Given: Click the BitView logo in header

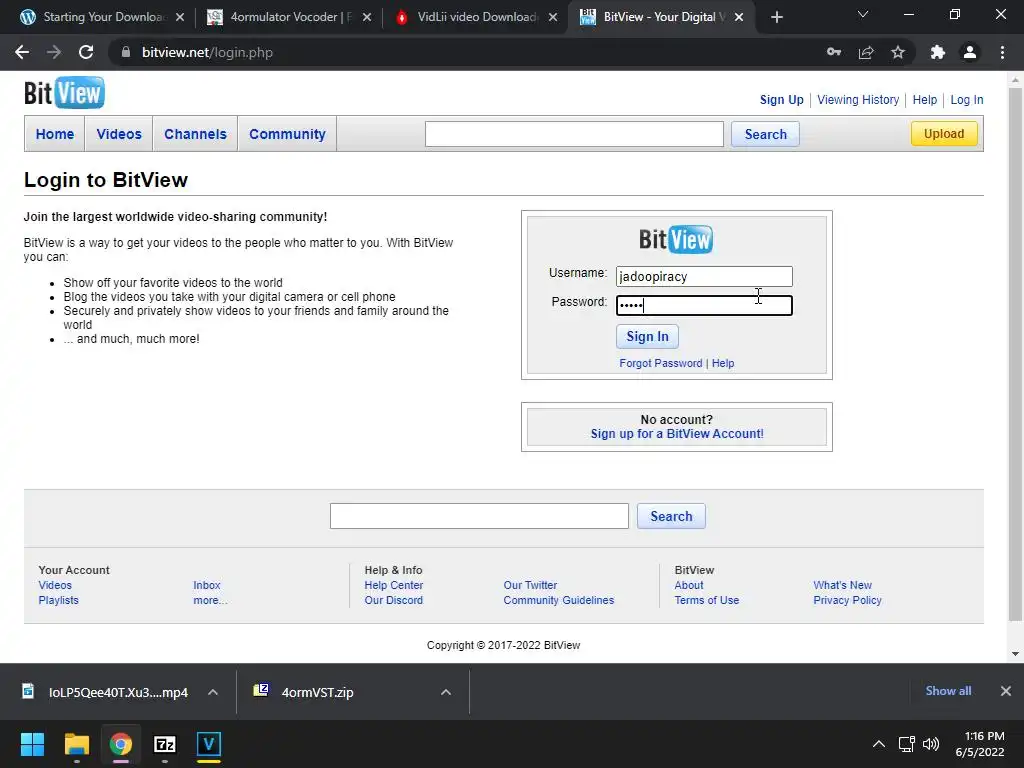Looking at the screenshot, I should click(64, 93).
